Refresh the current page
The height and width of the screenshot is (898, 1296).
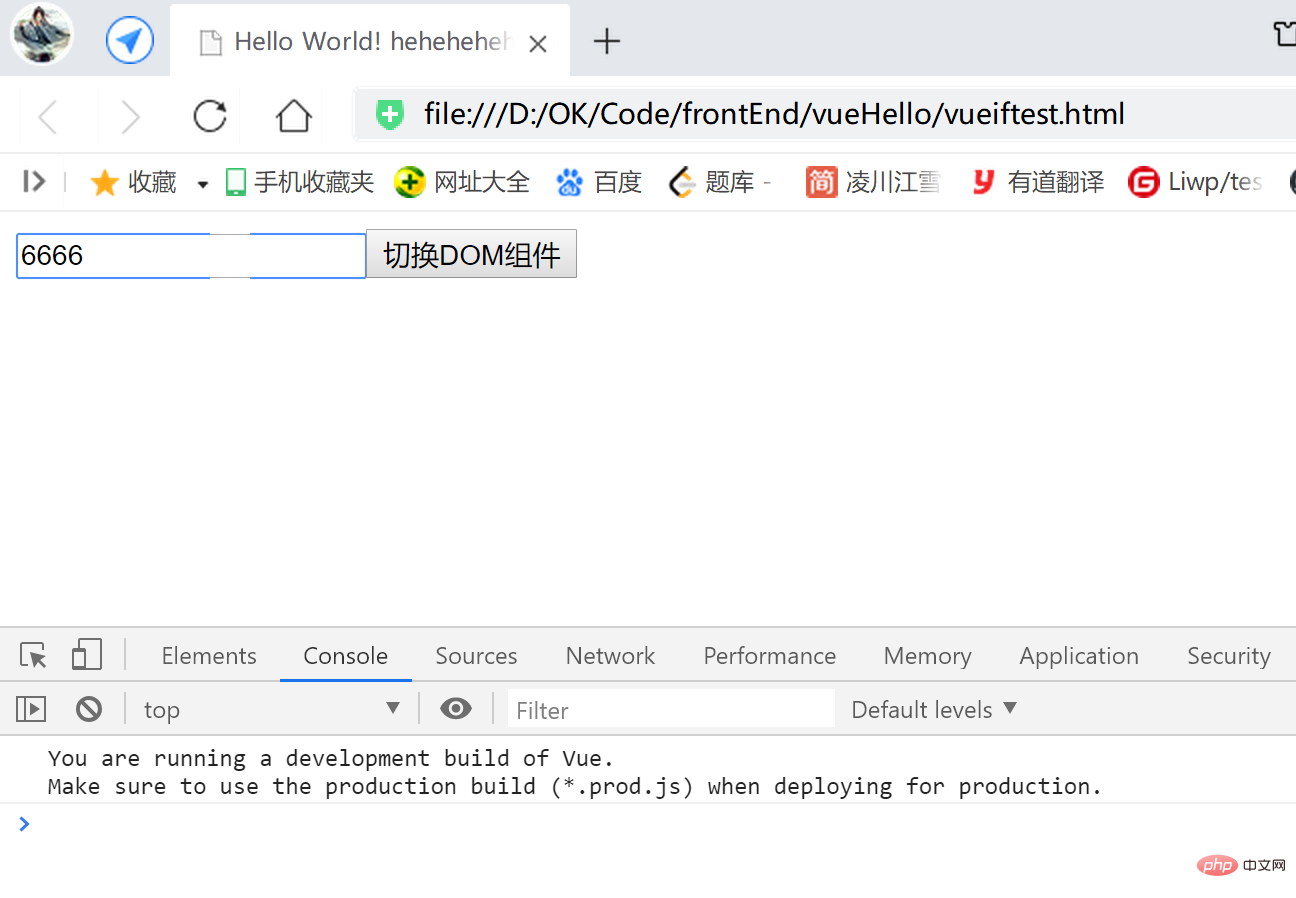click(209, 115)
